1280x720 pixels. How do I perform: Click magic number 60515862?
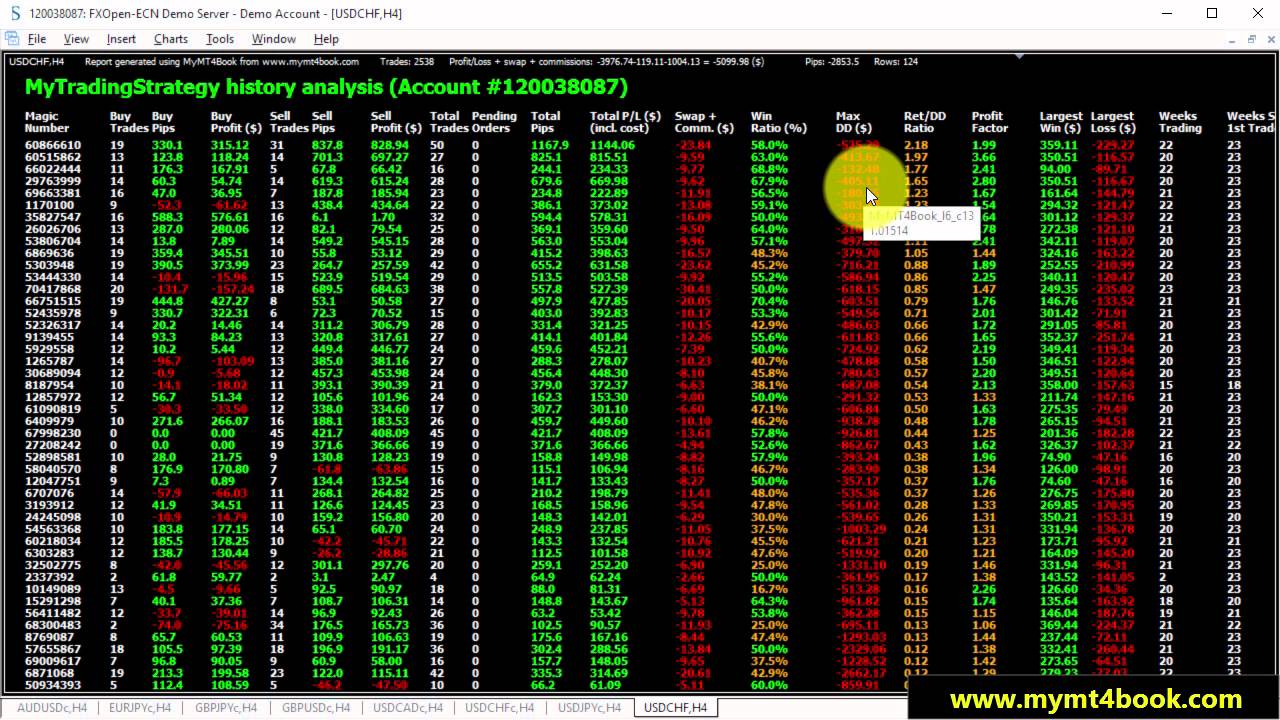(x=53, y=157)
